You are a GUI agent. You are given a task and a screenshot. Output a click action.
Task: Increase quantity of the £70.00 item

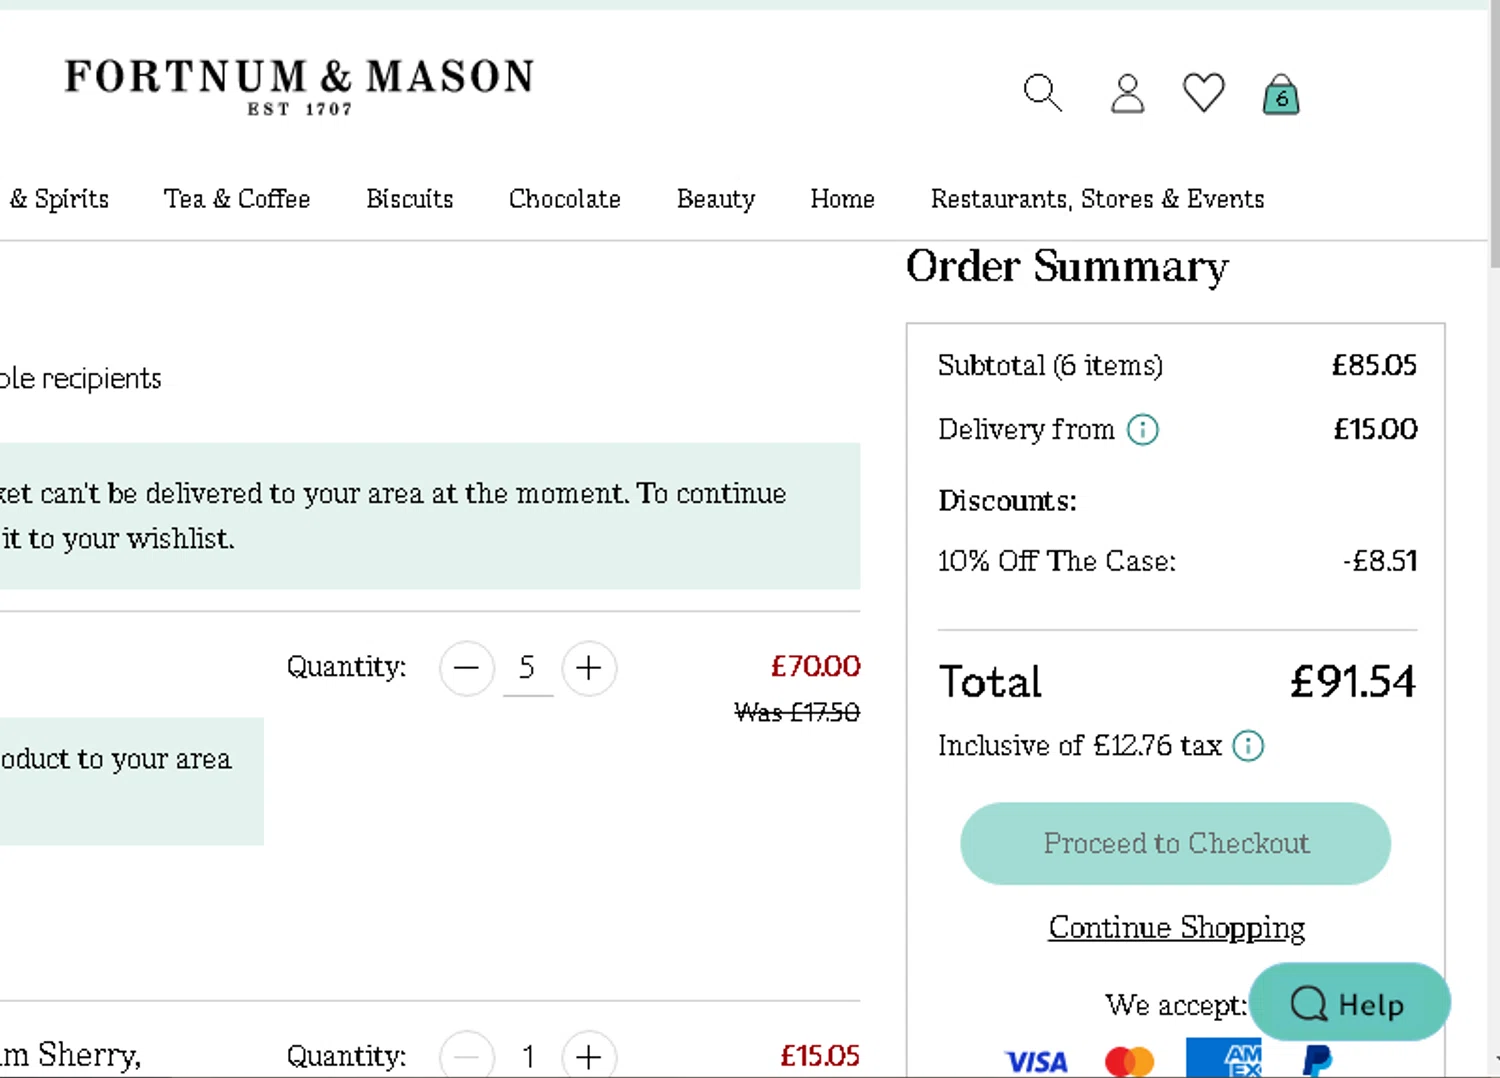pos(589,668)
